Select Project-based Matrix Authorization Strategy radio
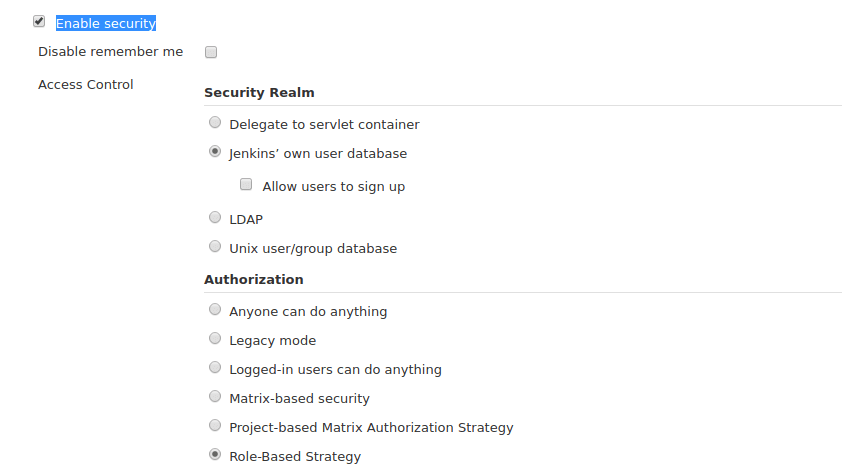 [x=215, y=425]
